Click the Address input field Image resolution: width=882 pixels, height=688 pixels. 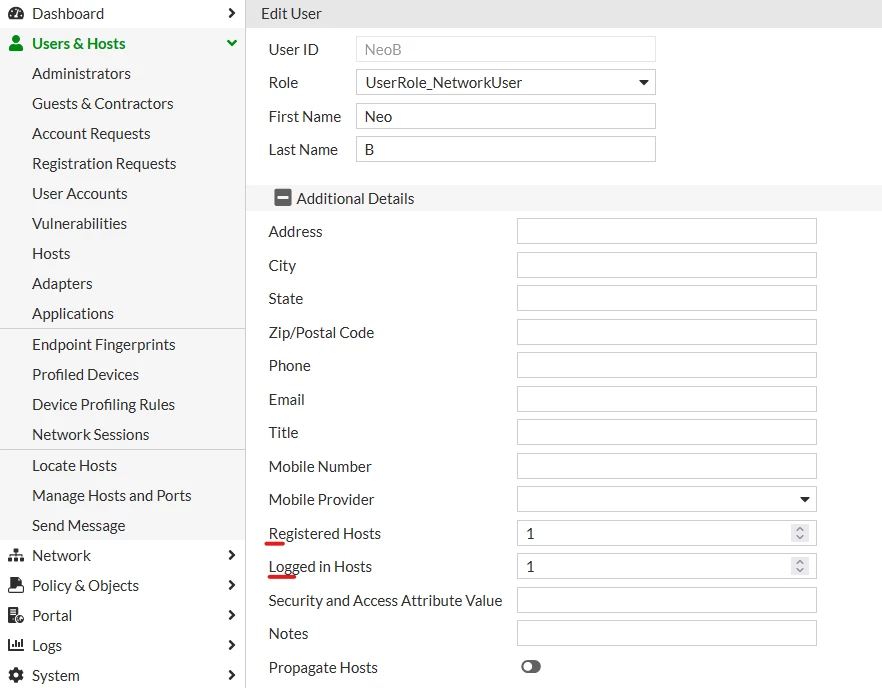tap(667, 231)
